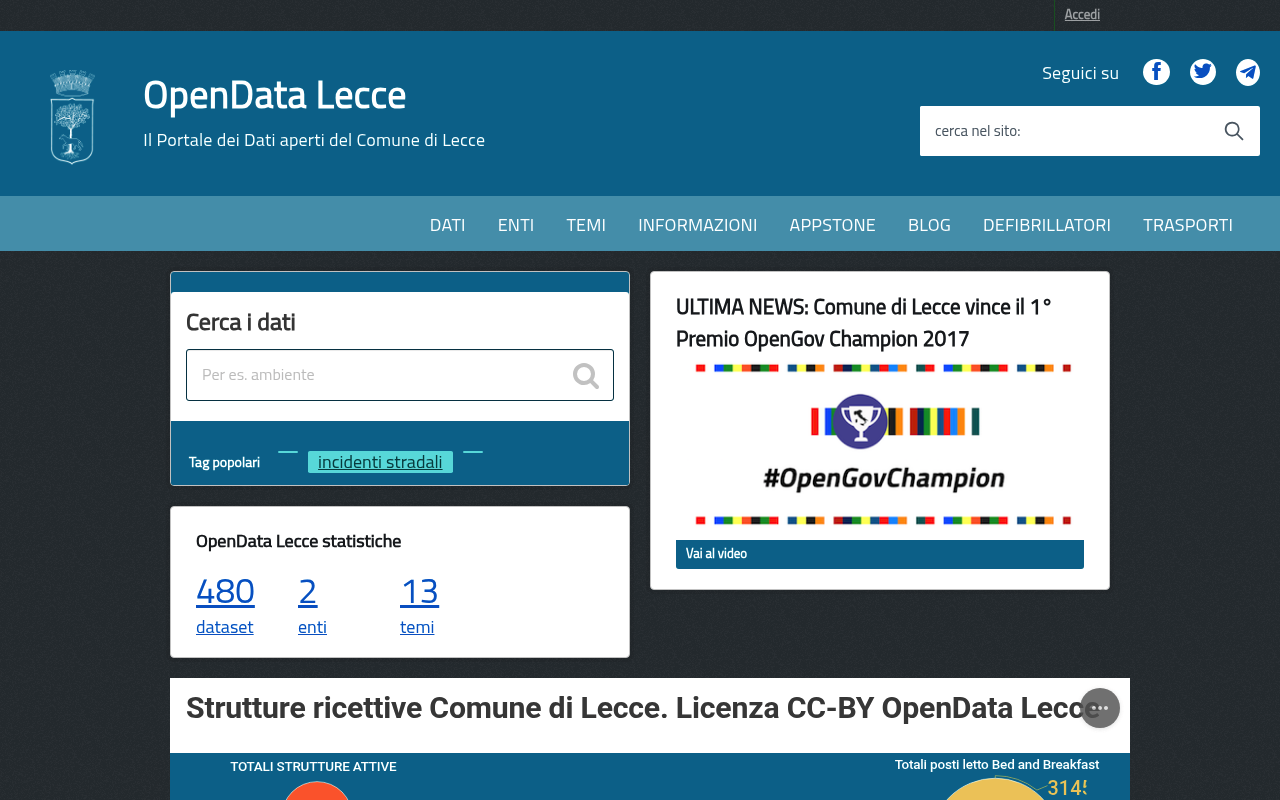The image size is (1280, 800).
Task: Click 'TOTALI STRUTTURE ATTIVE' chart label
Action: pos(314,767)
